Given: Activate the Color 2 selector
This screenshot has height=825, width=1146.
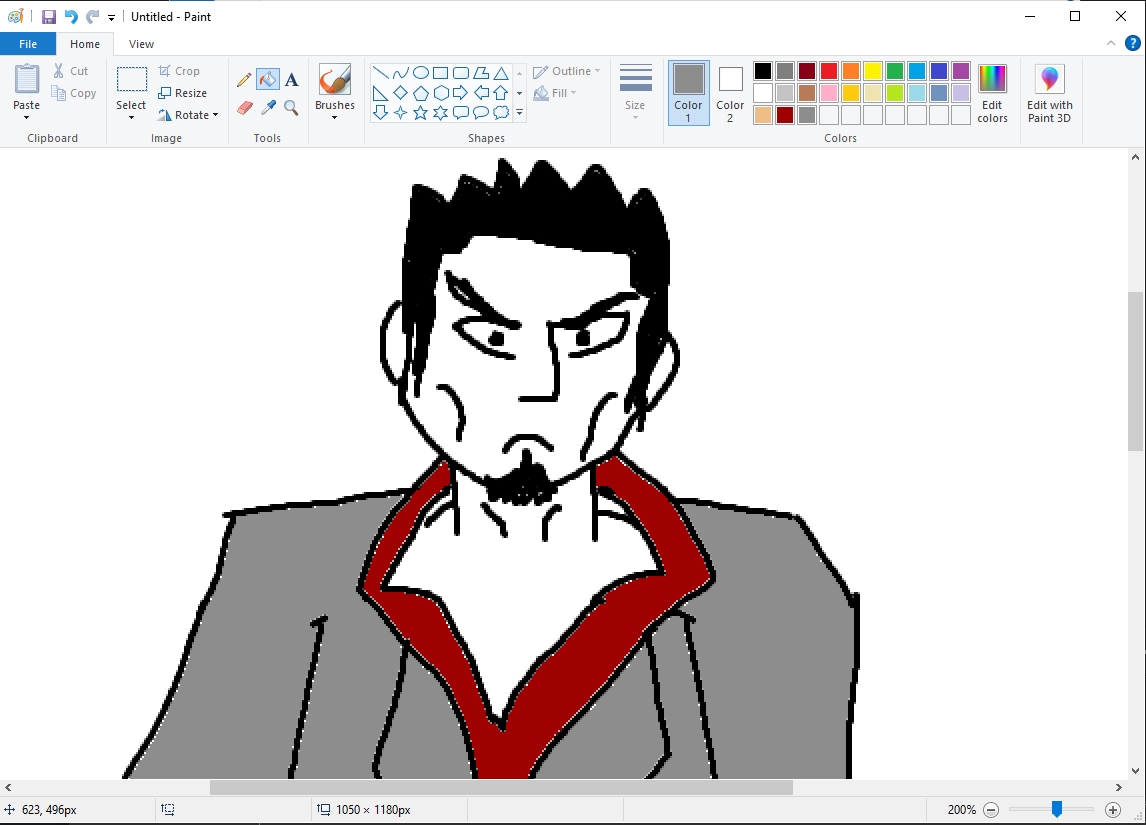Looking at the screenshot, I should 730,93.
